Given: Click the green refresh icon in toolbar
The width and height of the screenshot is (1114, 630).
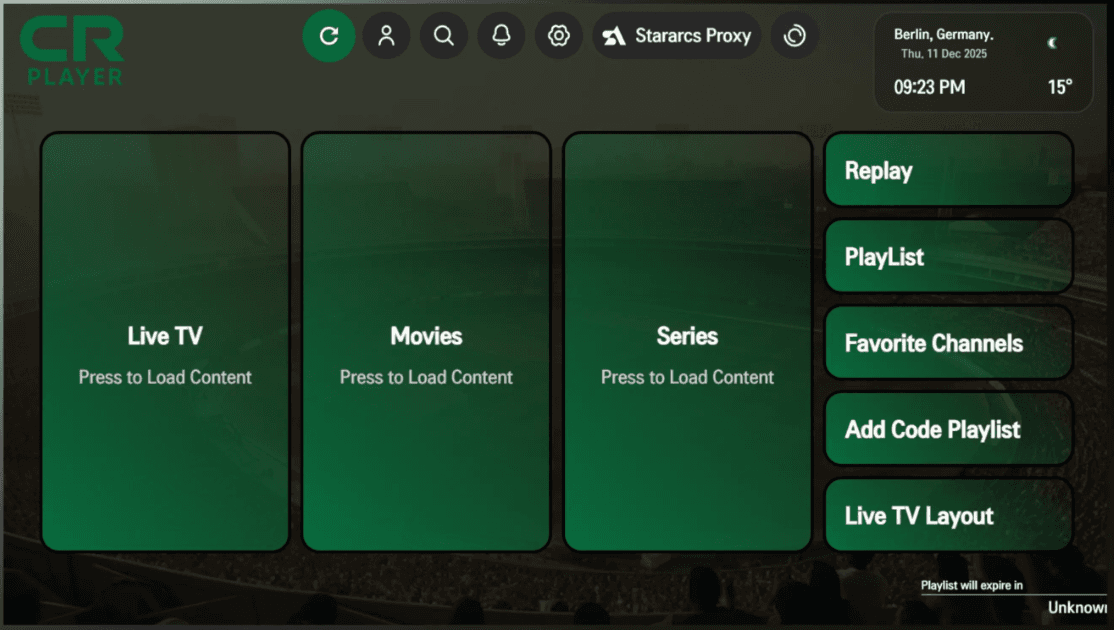Looking at the screenshot, I should click(x=329, y=36).
